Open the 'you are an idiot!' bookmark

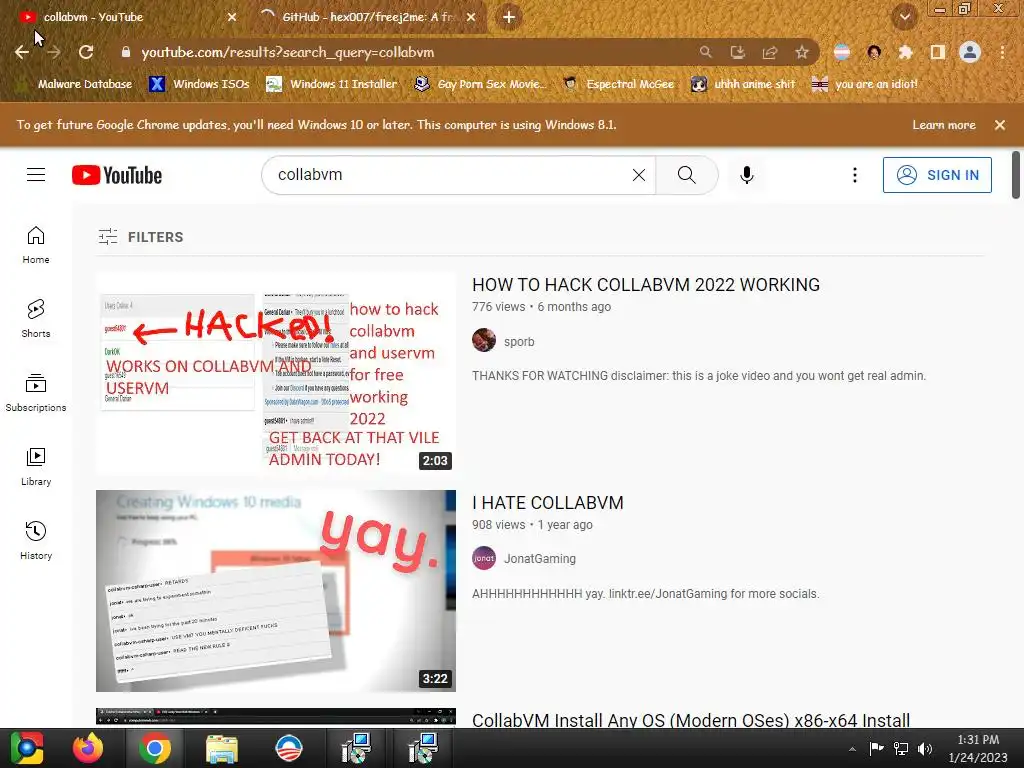coord(865,84)
